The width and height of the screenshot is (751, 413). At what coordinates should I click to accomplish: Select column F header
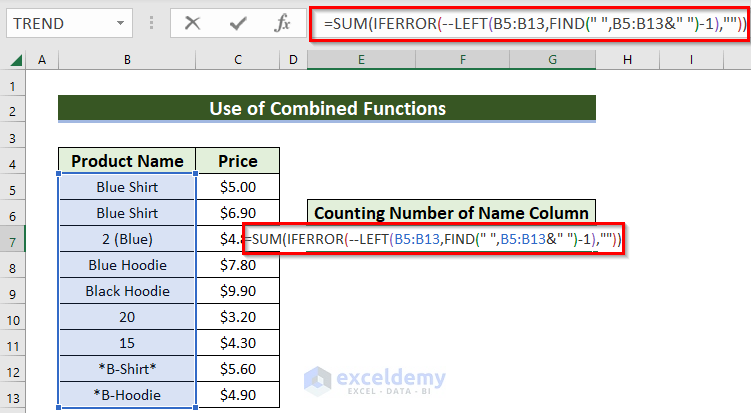point(463,60)
